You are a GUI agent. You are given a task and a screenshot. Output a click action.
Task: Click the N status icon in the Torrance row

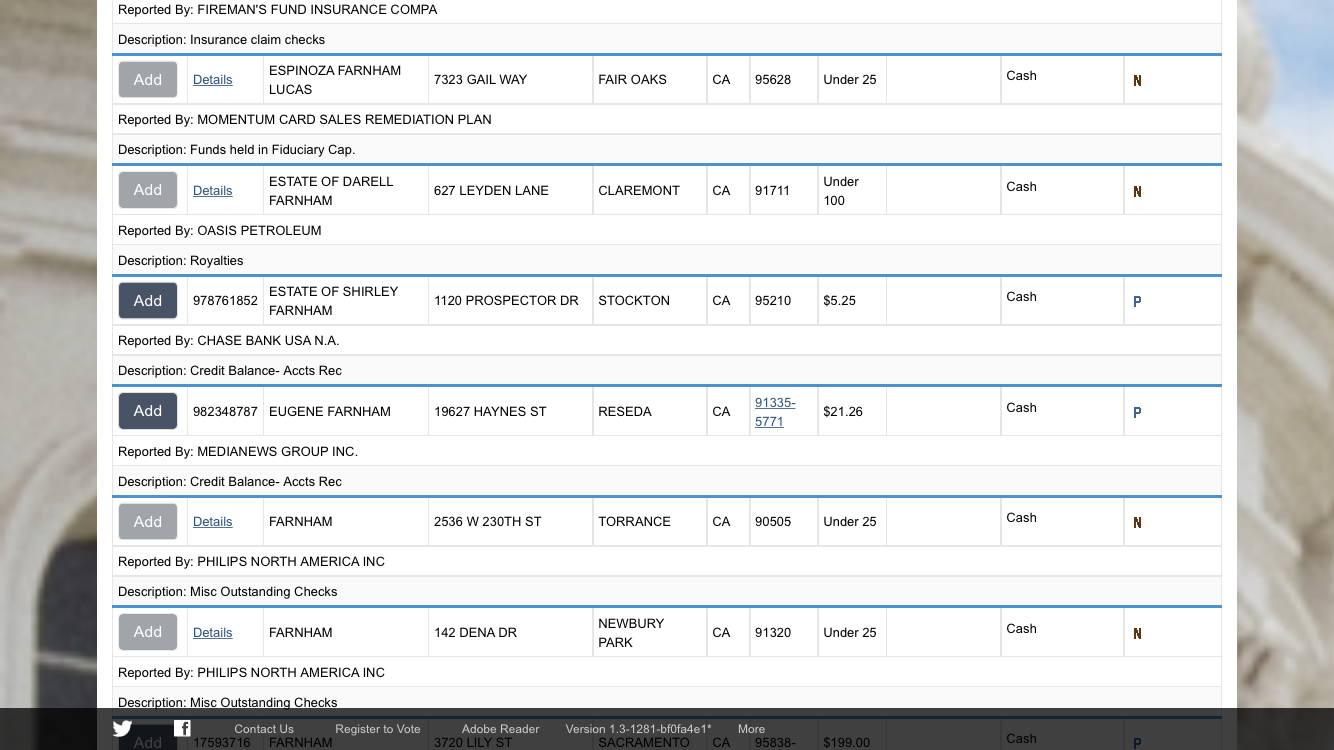pyautogui.click(x=1137, y=523)
